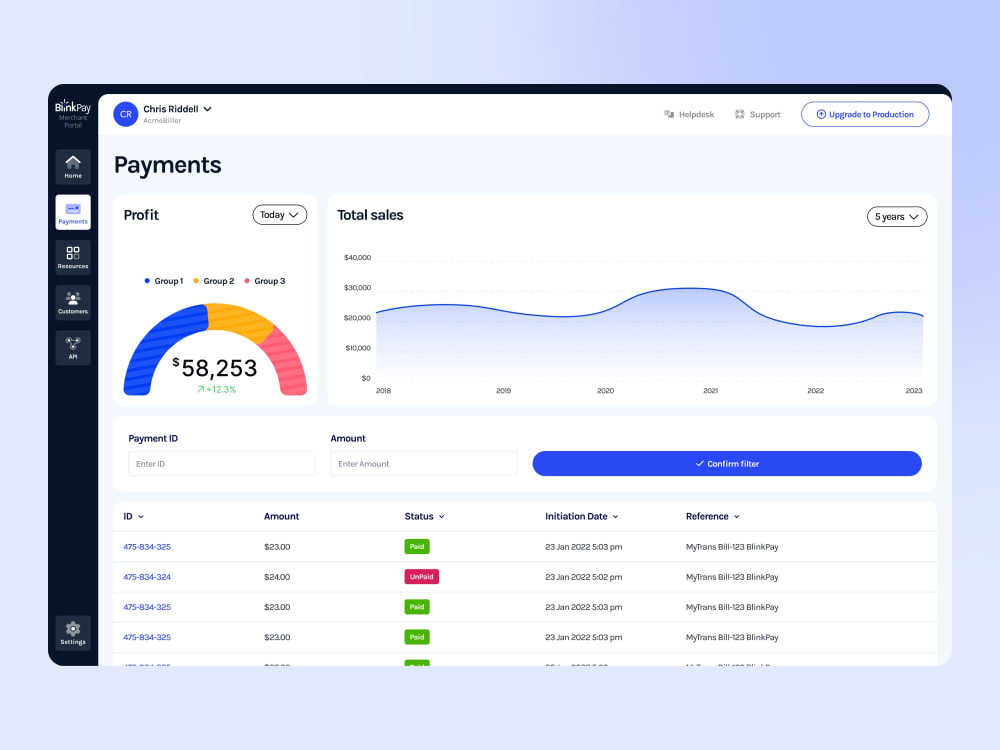
Task: Open the Reference column sort chevron
Action: pyautogui.click(x=737, y=517)
